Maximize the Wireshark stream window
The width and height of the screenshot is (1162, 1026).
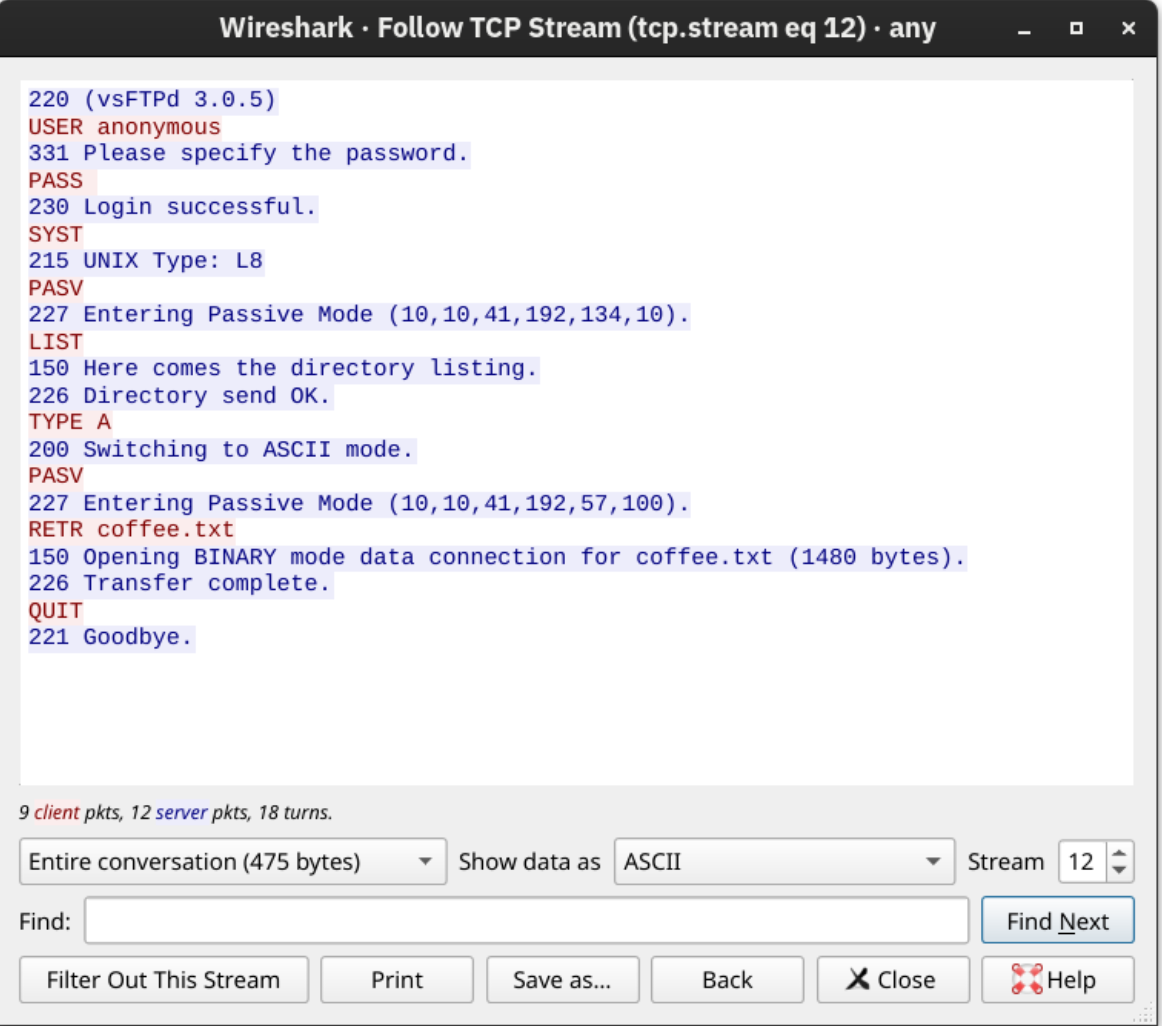pyautogui.click(x=1076, y=28)
